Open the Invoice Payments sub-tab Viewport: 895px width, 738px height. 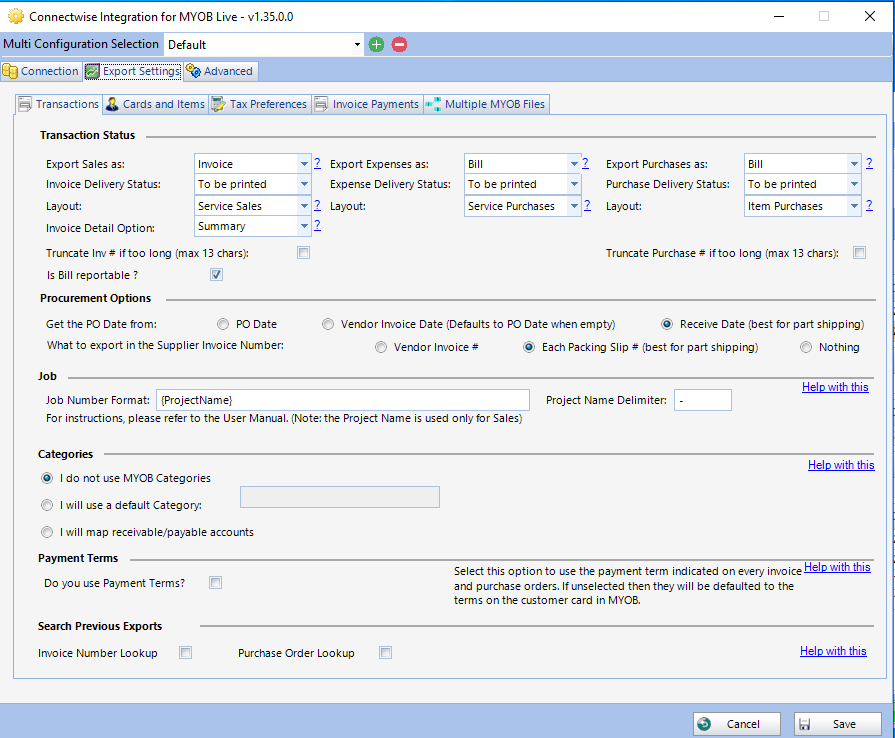(x=368, y=104)
